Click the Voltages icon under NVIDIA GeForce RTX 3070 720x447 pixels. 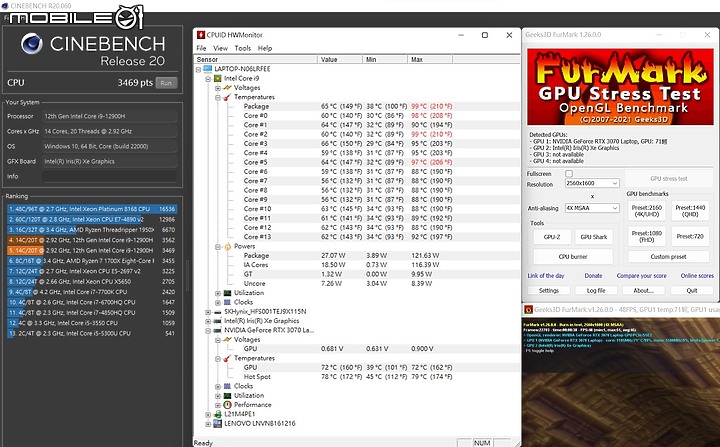(x=227, y=340)
